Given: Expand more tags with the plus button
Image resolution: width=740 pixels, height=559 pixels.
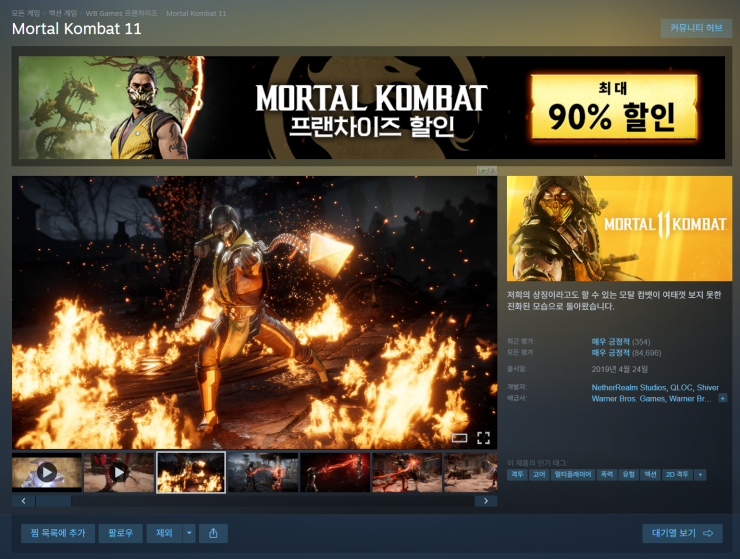Looking at the screenshot, I should [x=700, y=474].
